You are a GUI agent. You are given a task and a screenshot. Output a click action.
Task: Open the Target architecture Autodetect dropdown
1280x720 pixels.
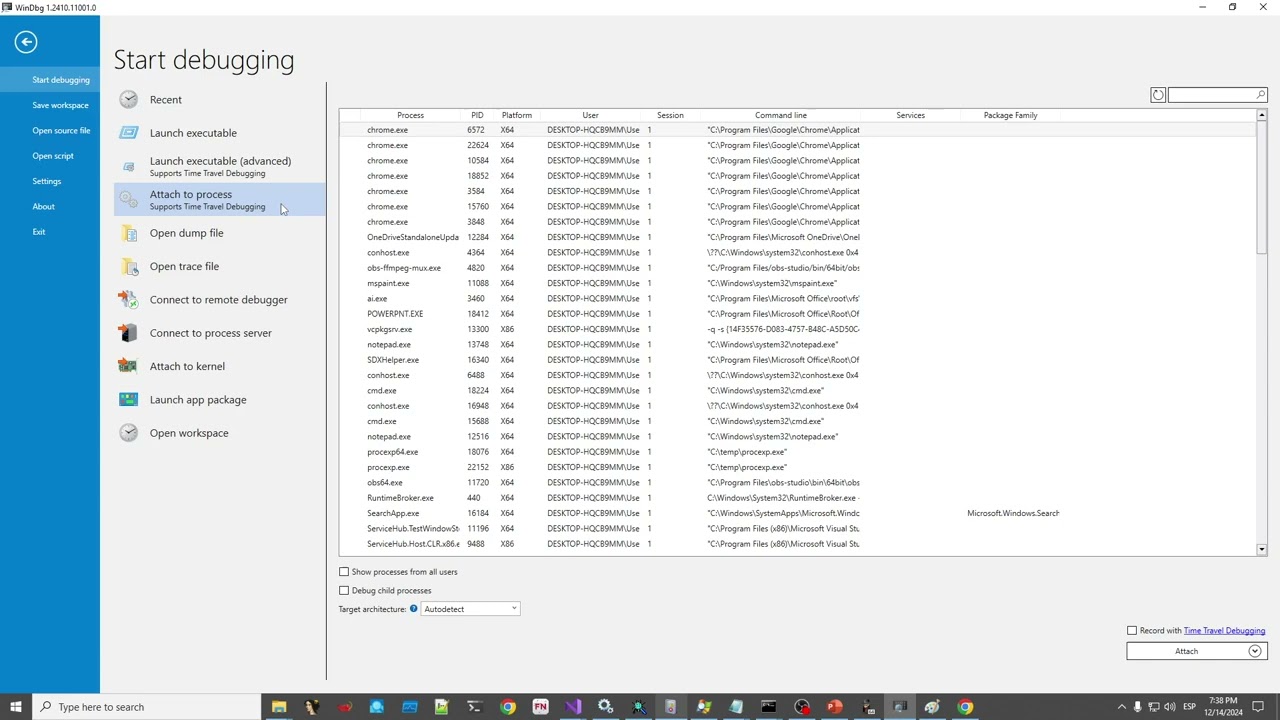(470, 609)
